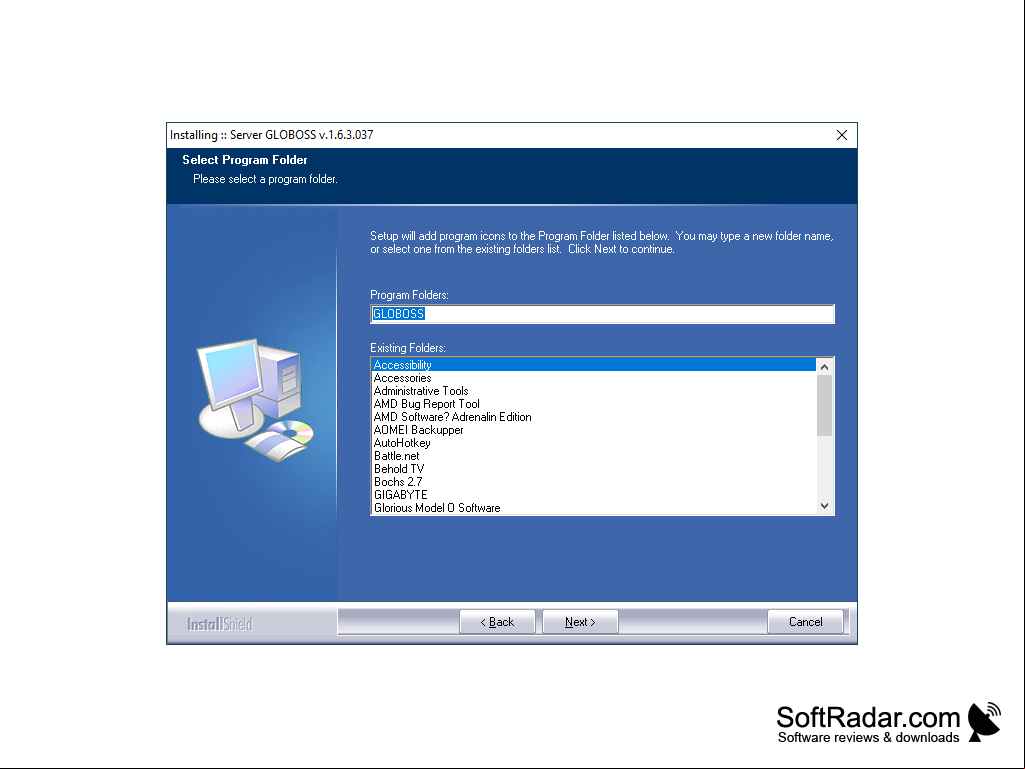Select Behold TV folder

[594, 469]
